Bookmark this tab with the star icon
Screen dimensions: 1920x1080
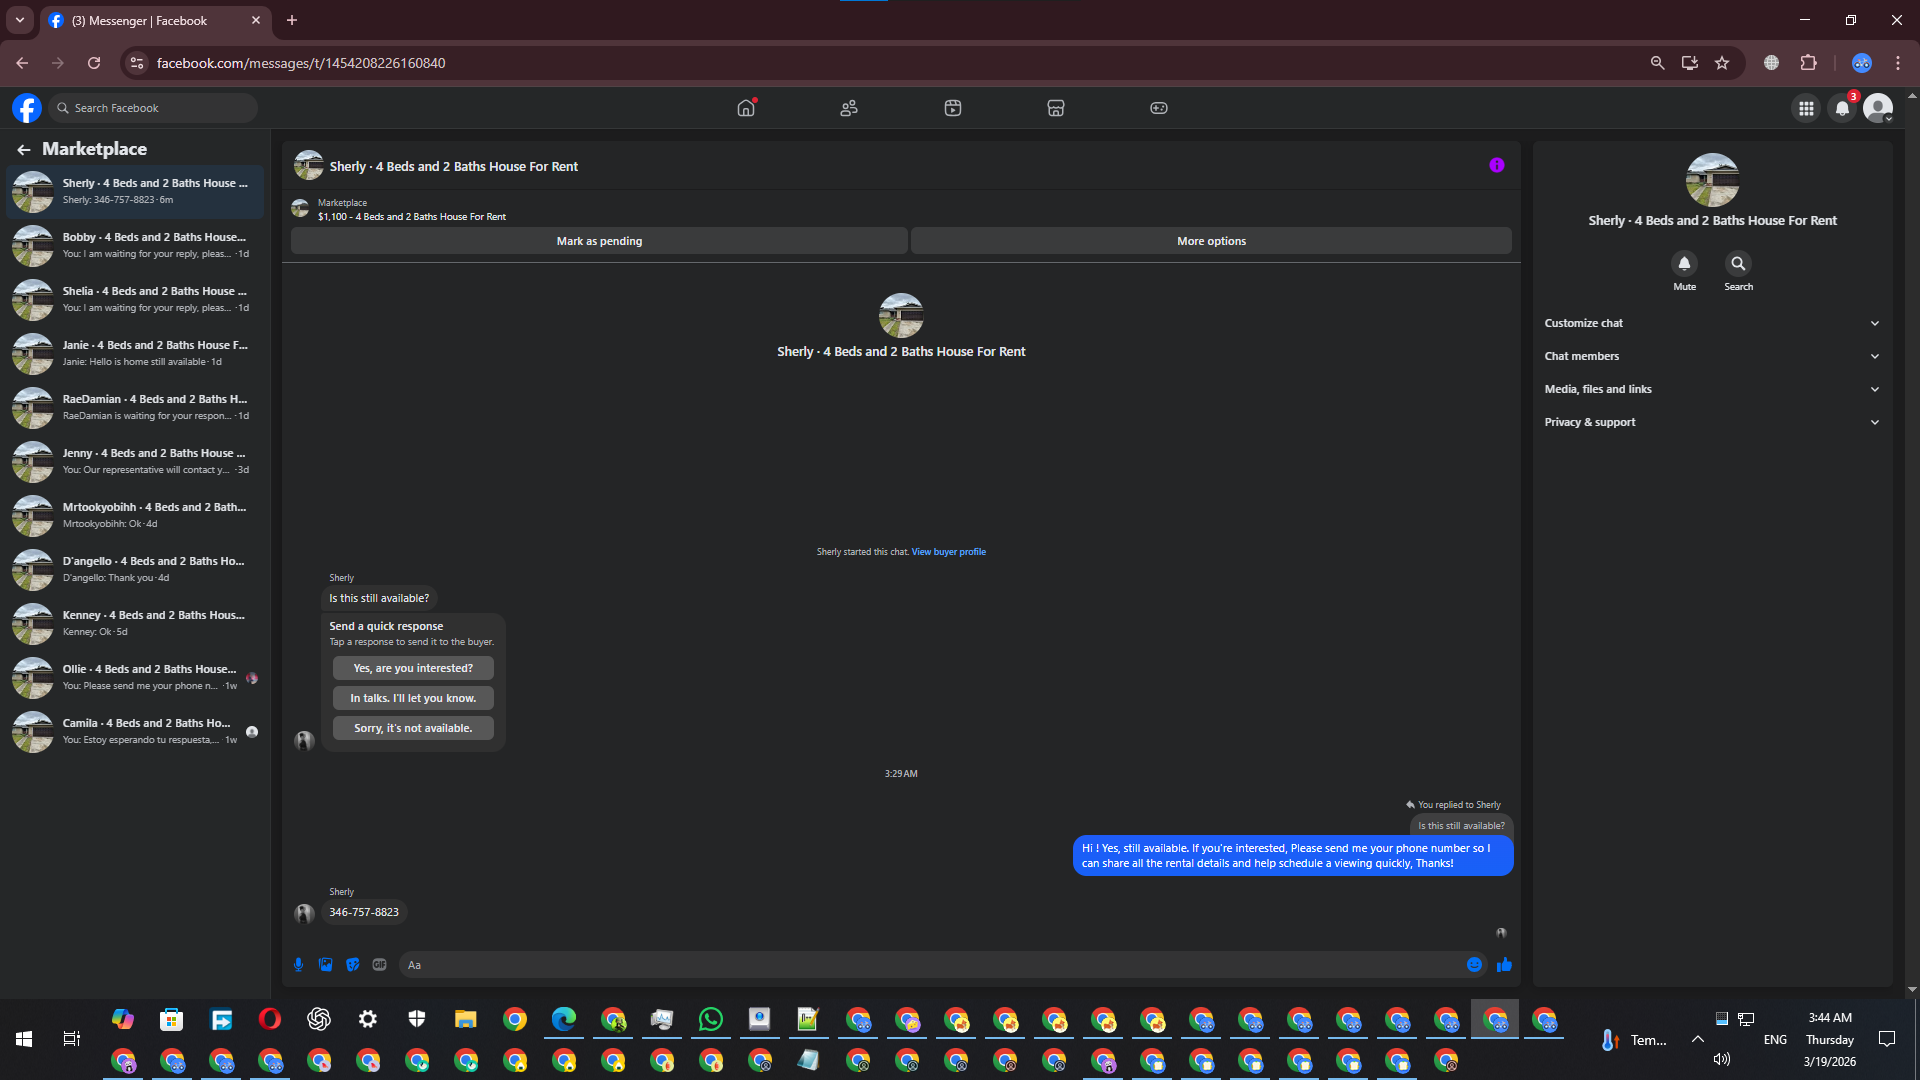tap(1722, 63)
